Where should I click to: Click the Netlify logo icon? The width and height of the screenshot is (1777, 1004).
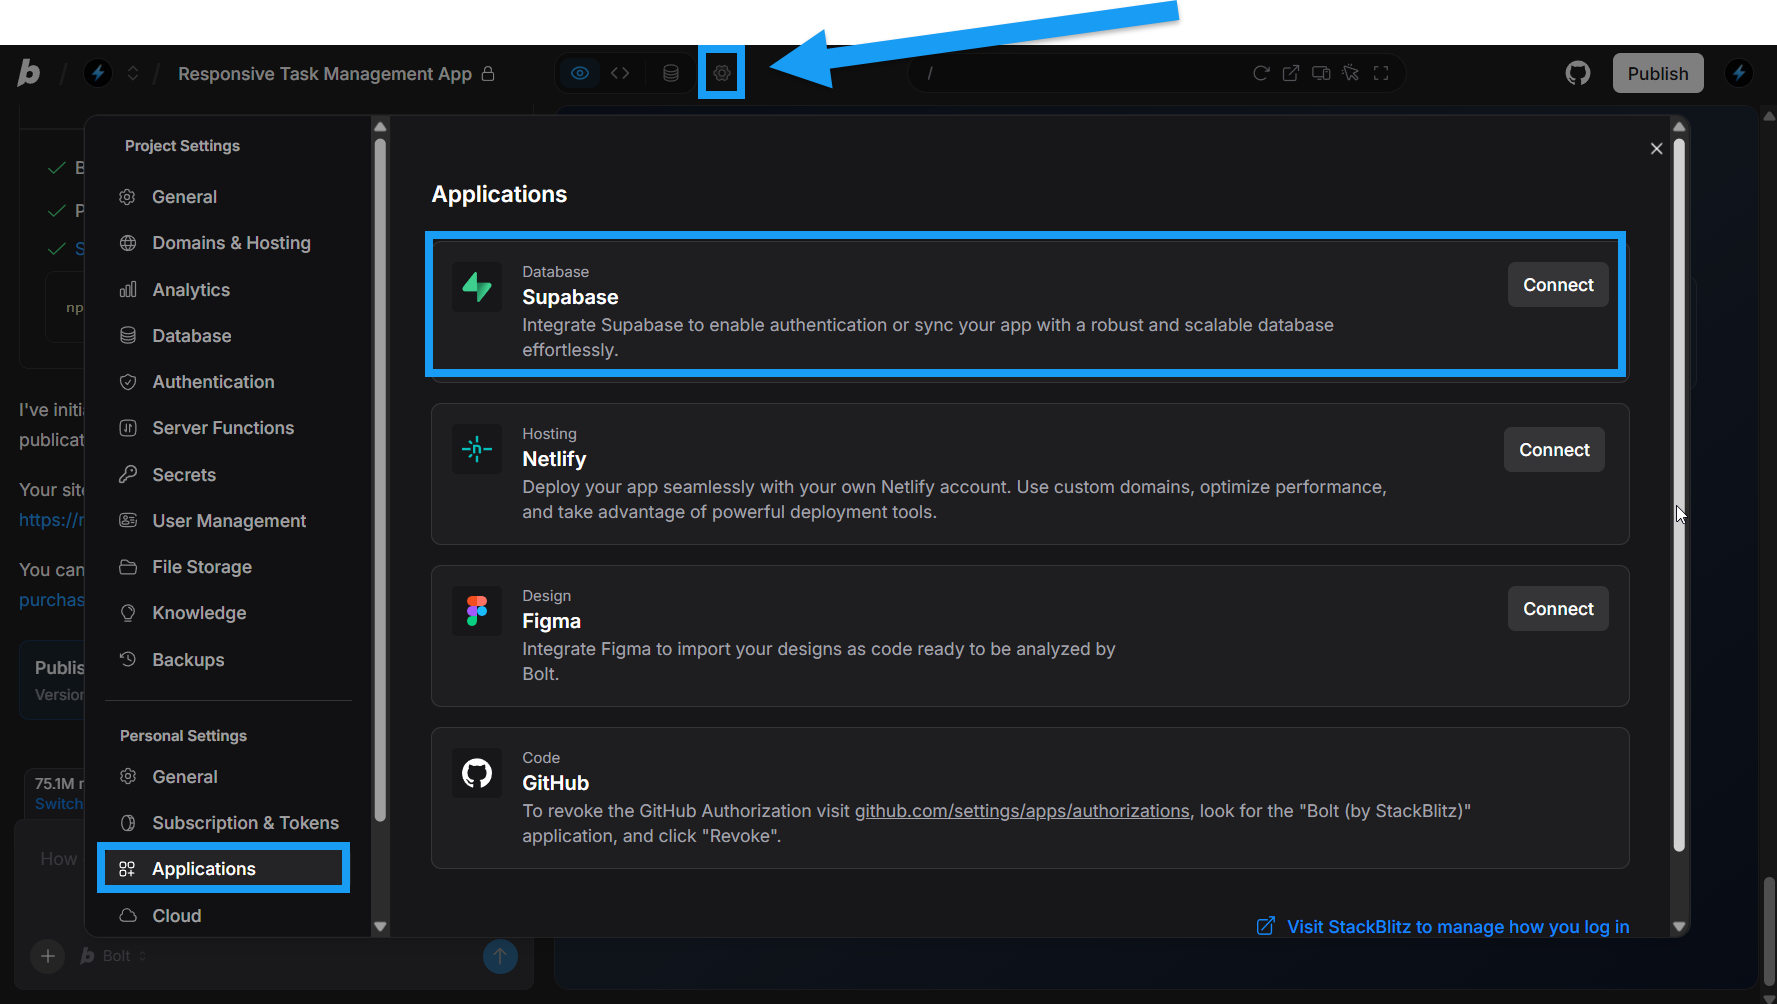pyautogui.click(x=477, y=449)
